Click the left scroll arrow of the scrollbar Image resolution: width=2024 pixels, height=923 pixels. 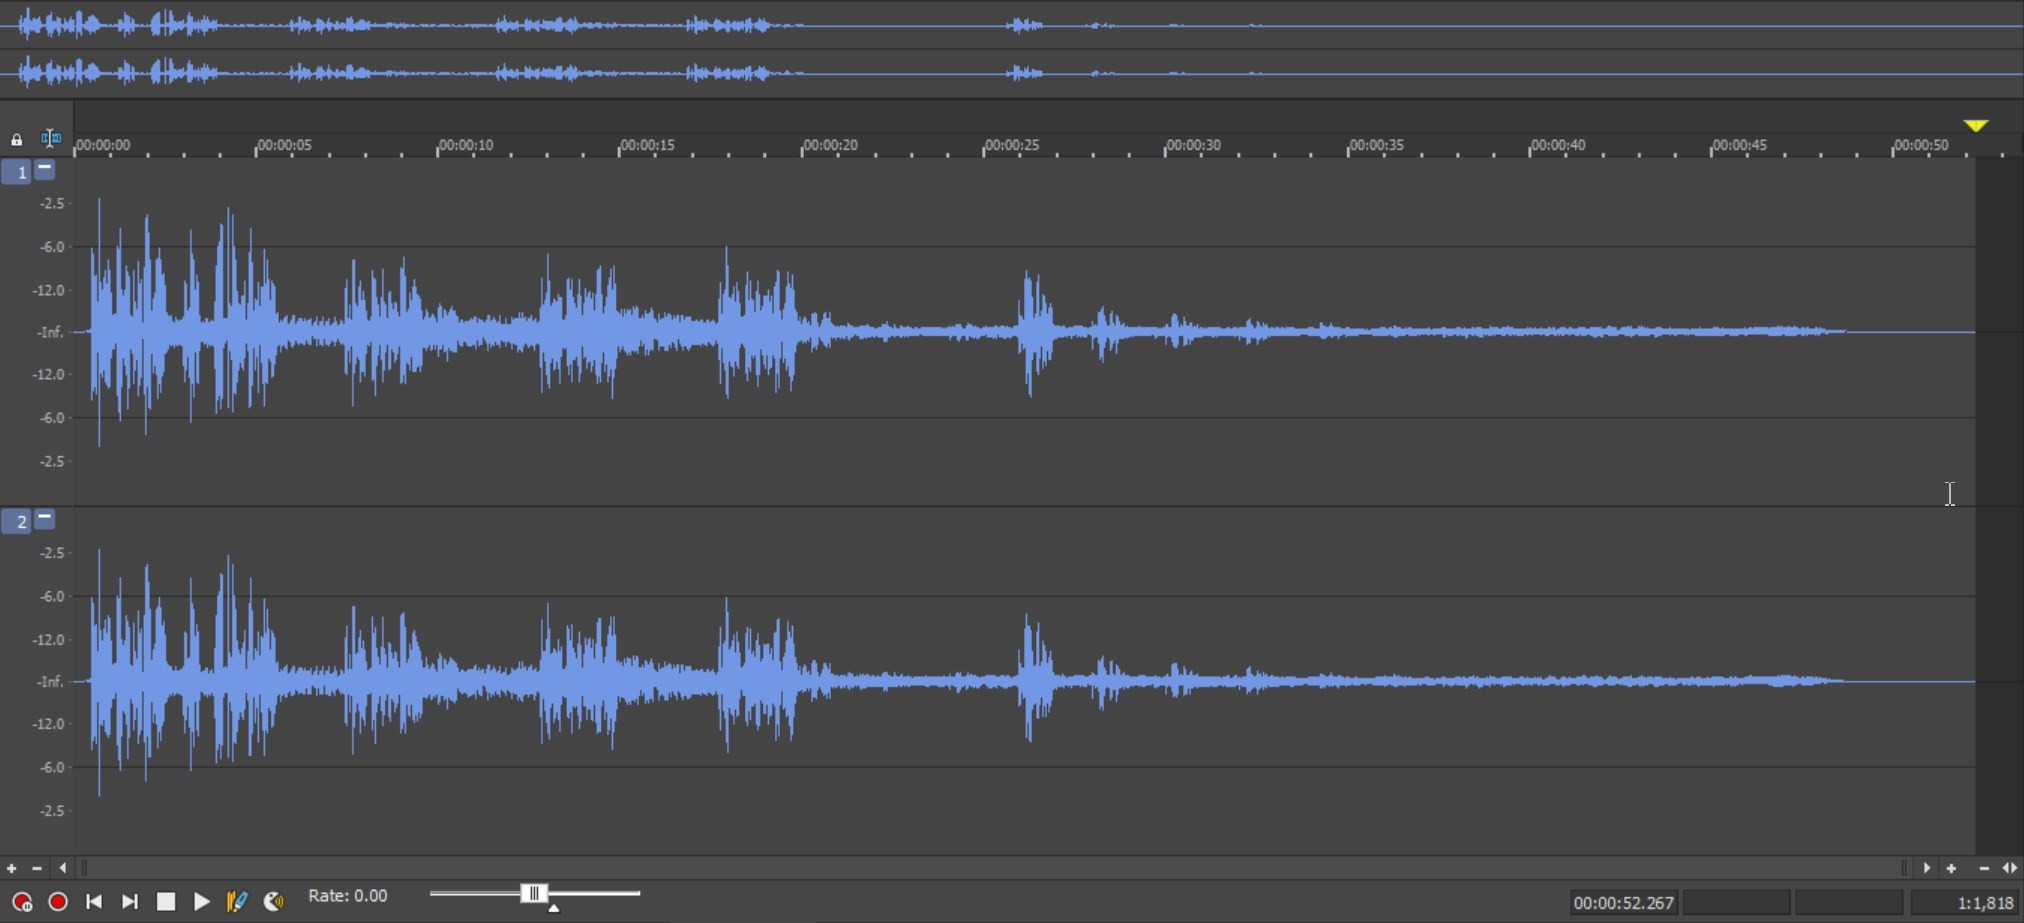[x=63, y=868]
